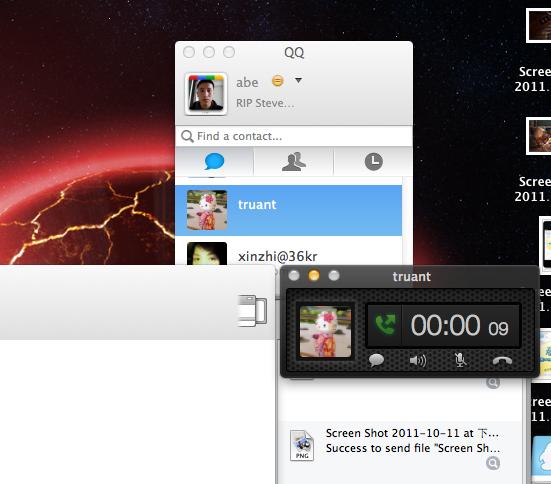This screenshot has height=484, width=551.
Task: Mute the microphone in the call window
Action: [460, 360]
